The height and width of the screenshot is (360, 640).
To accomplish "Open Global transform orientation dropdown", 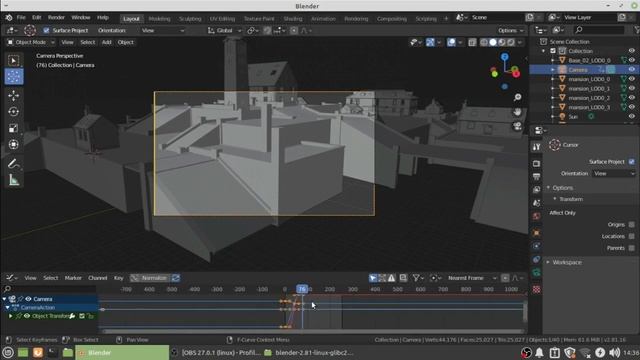I will click(225, 31).
